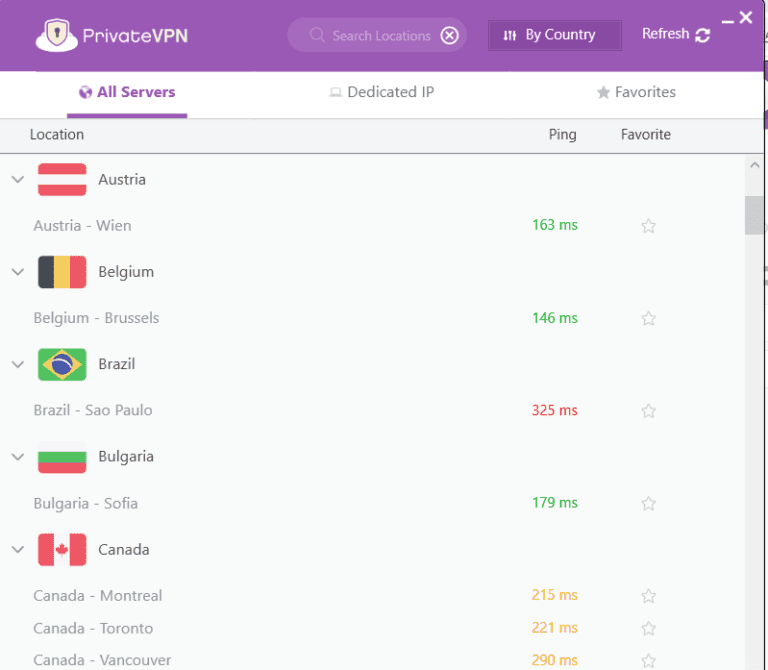
Task: Open the Favorites tab
Action: pos(636,92)
